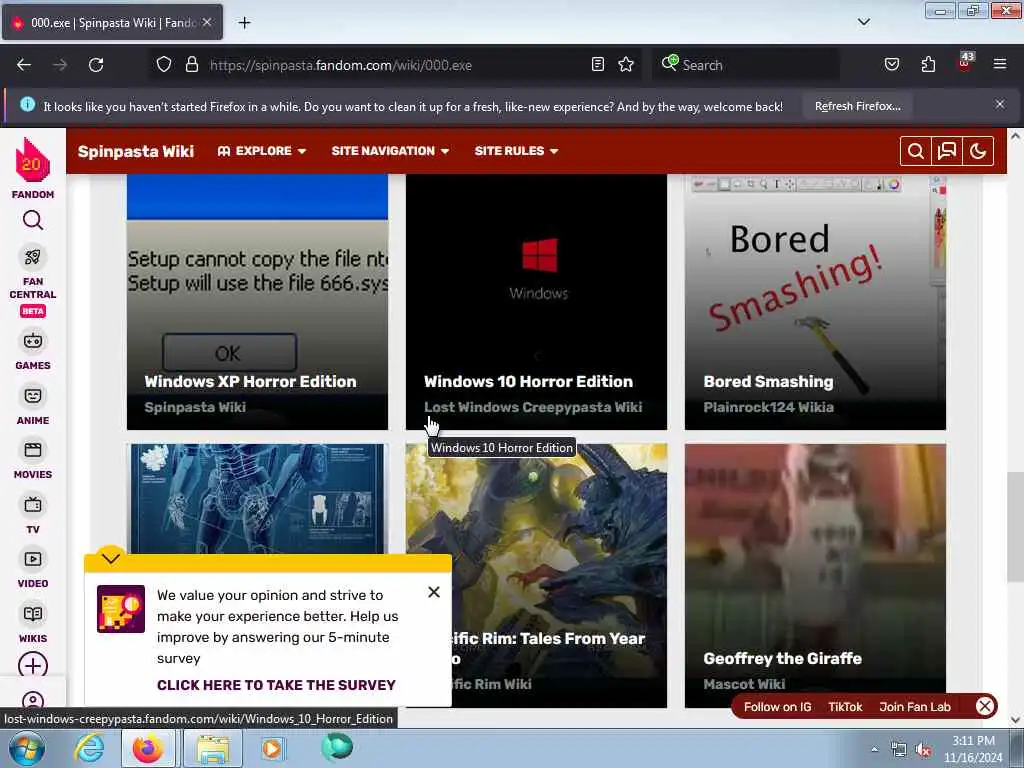Open the media player taskbar icon

(272, 748)
